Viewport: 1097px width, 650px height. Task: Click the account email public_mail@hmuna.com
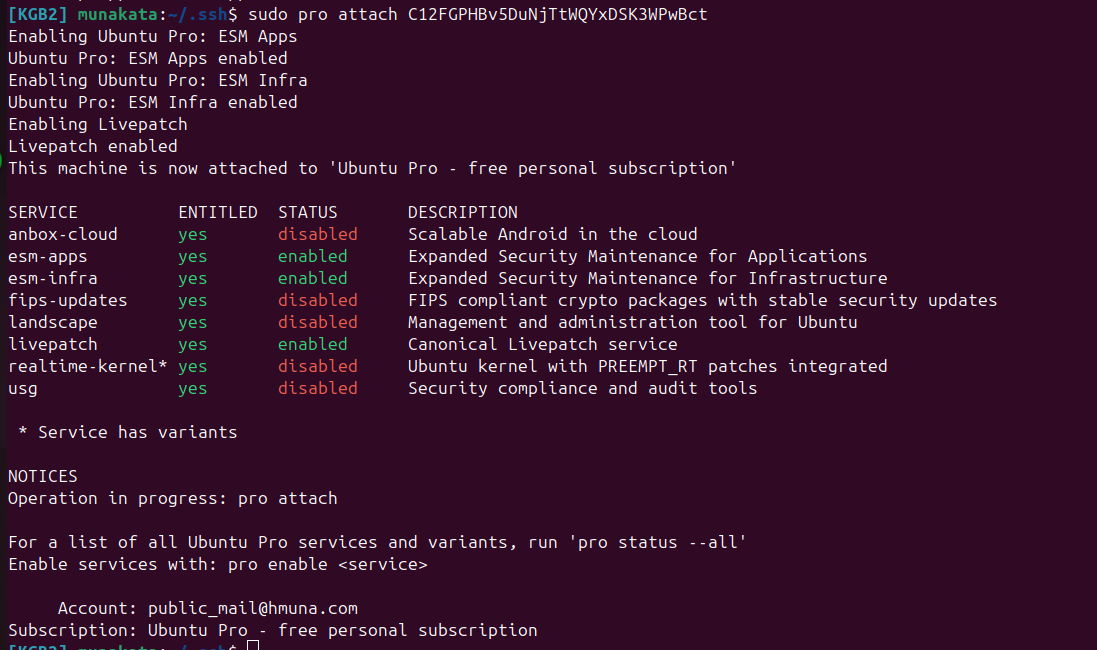(x=252, y=608)
